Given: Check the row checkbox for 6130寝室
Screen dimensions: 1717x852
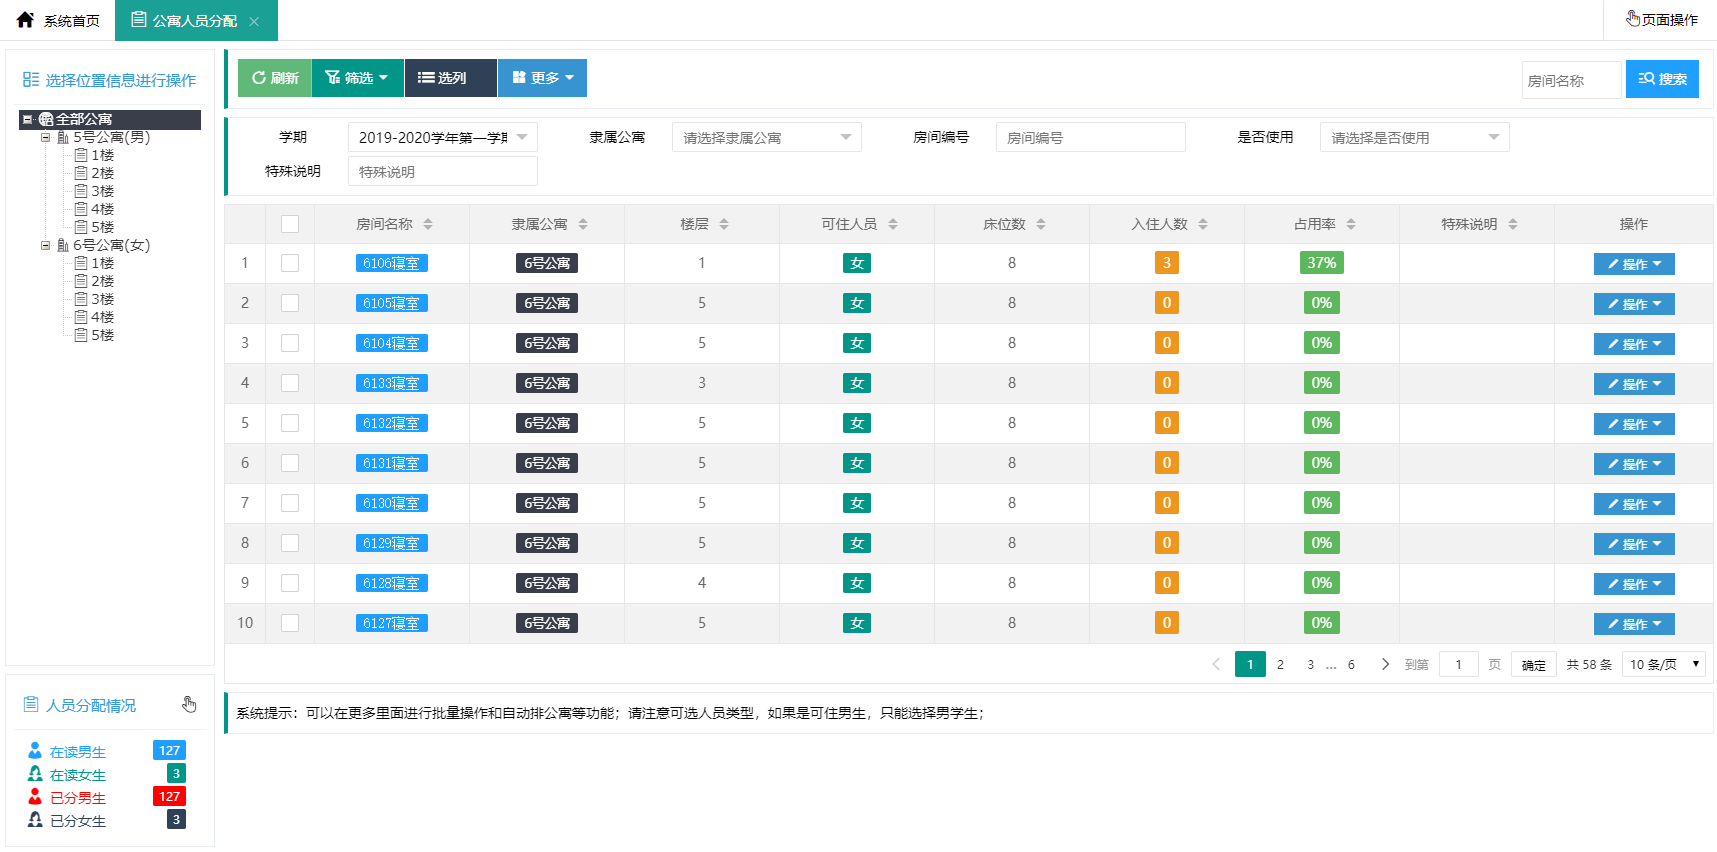Looking at the screenshot, I should 290,503.
